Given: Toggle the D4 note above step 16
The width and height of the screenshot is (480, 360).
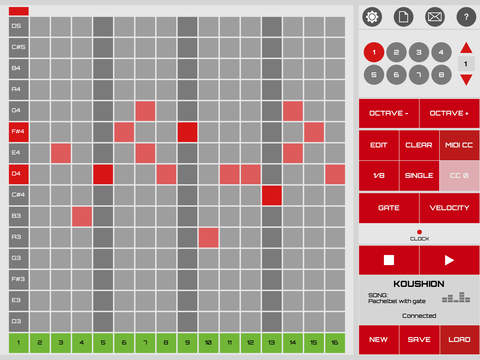Looking at the screenshot, I should tap(335, 174).
